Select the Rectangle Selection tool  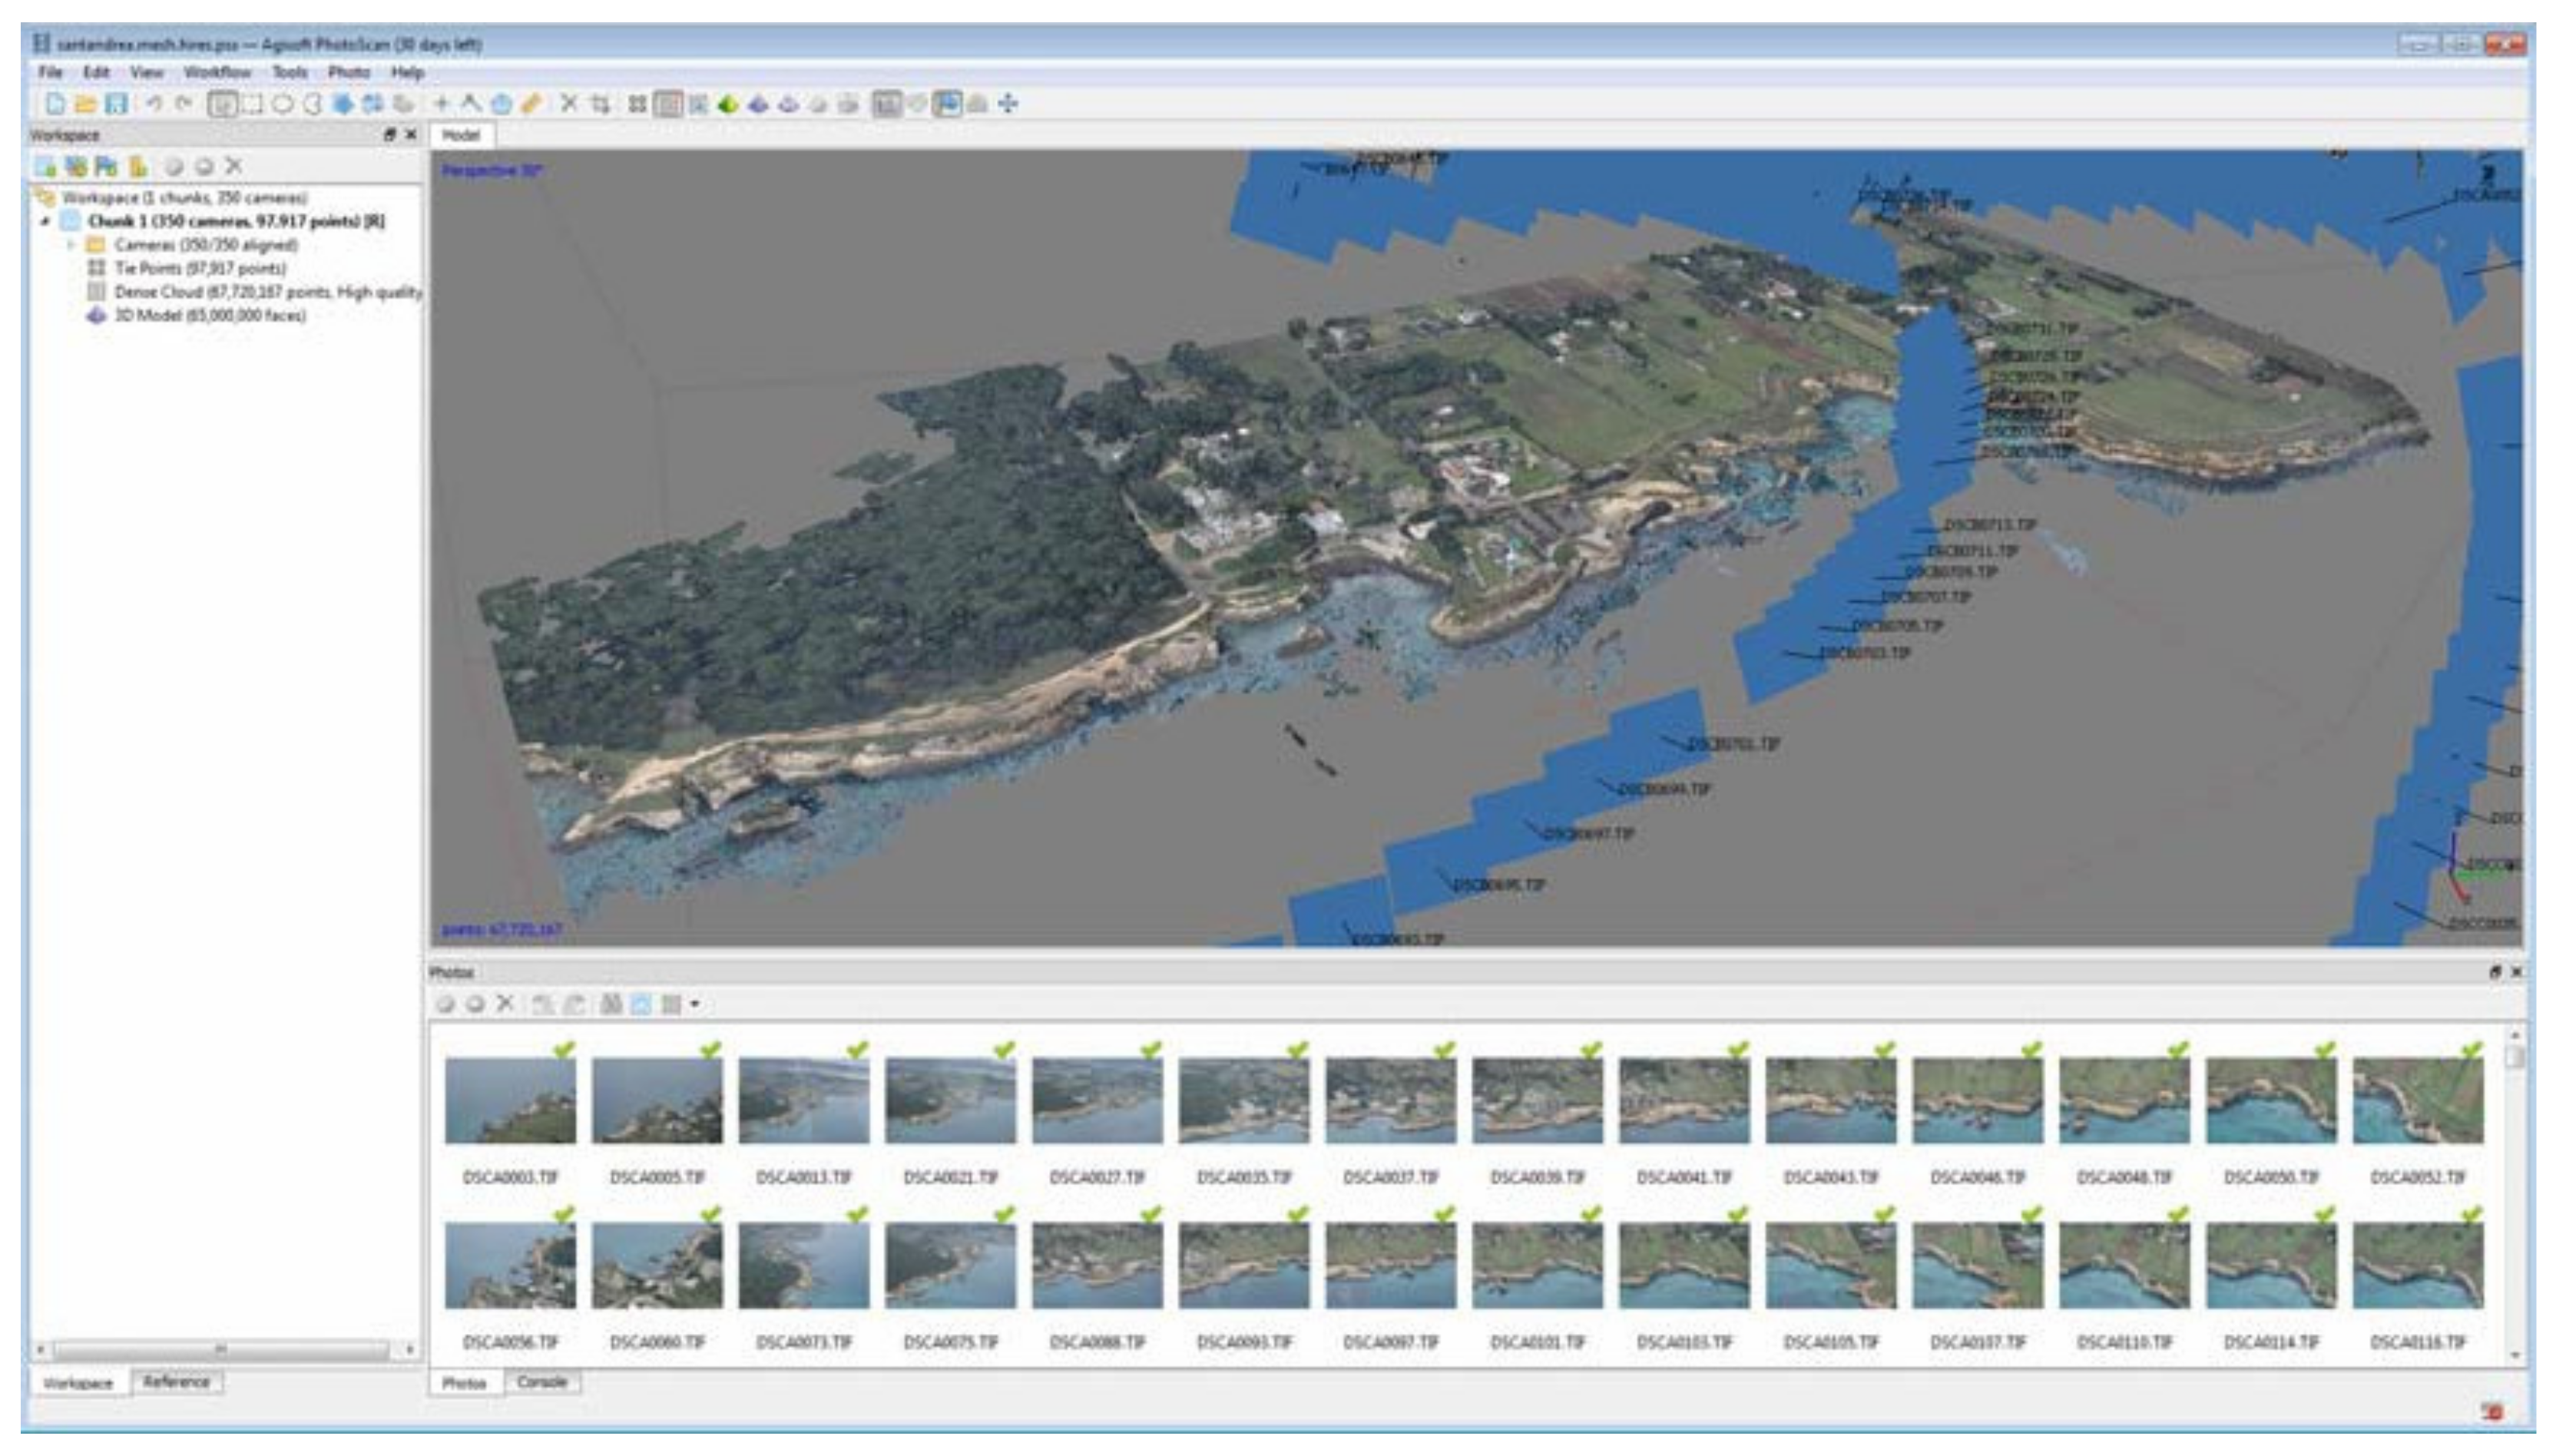click(253, 104)
